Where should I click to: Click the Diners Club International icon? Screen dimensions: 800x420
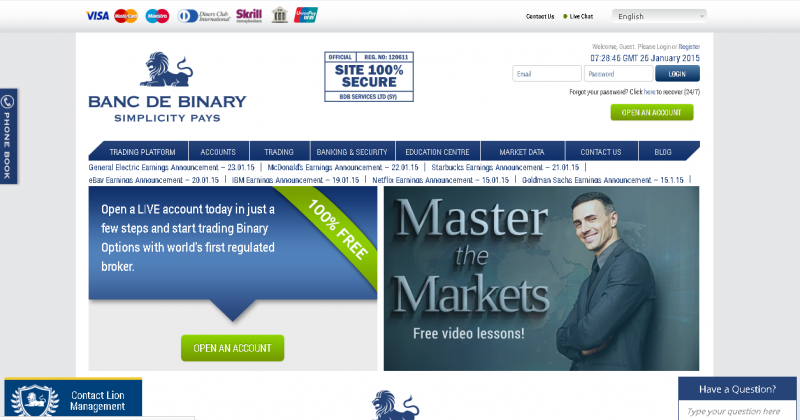[204, 16]
